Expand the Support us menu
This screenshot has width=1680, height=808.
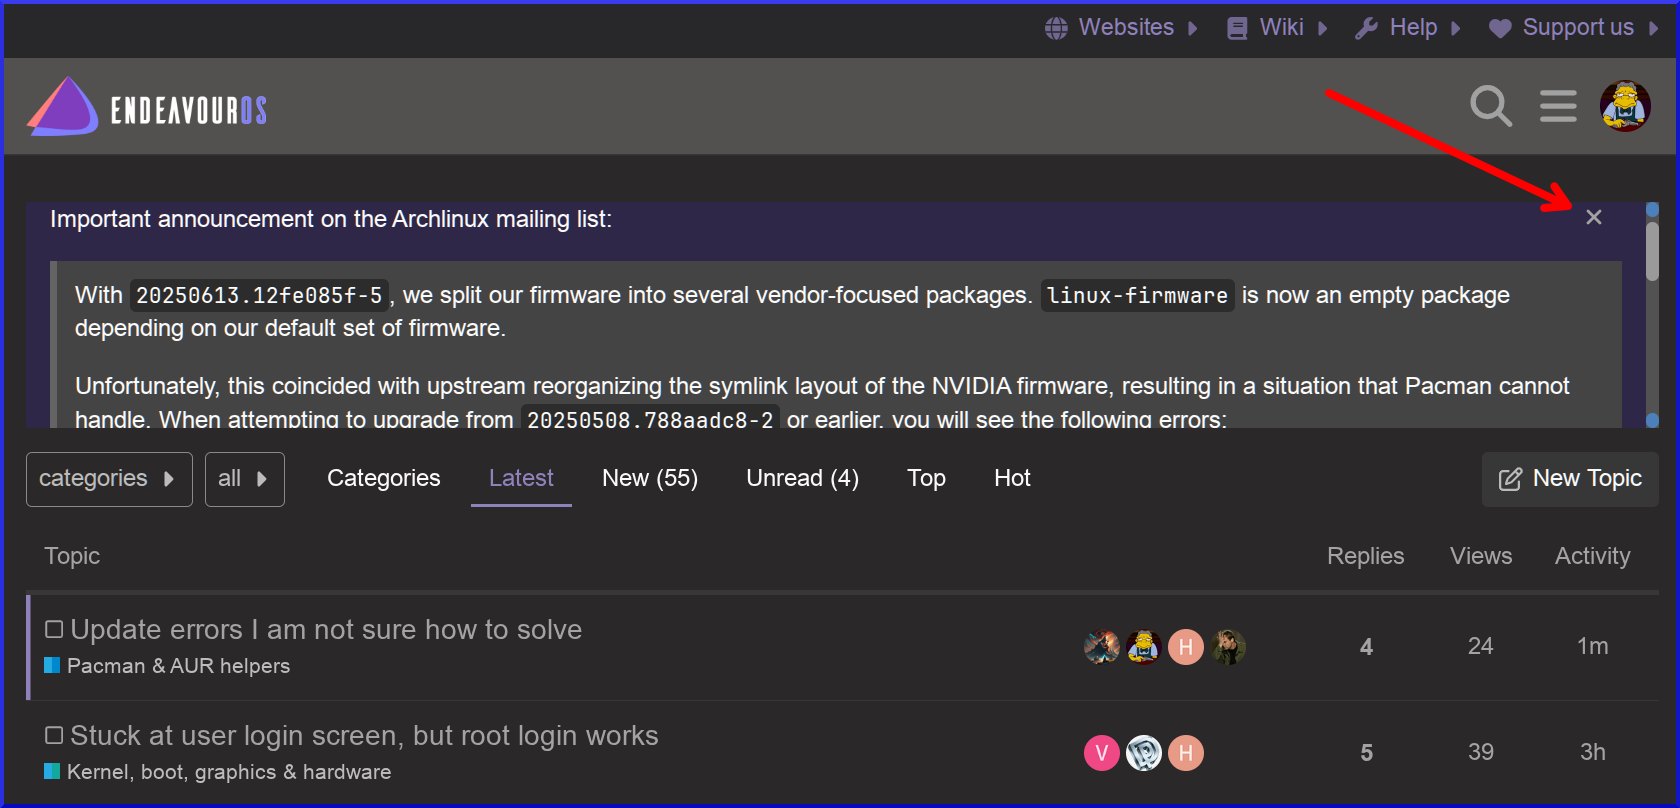tap(1576, 28)
